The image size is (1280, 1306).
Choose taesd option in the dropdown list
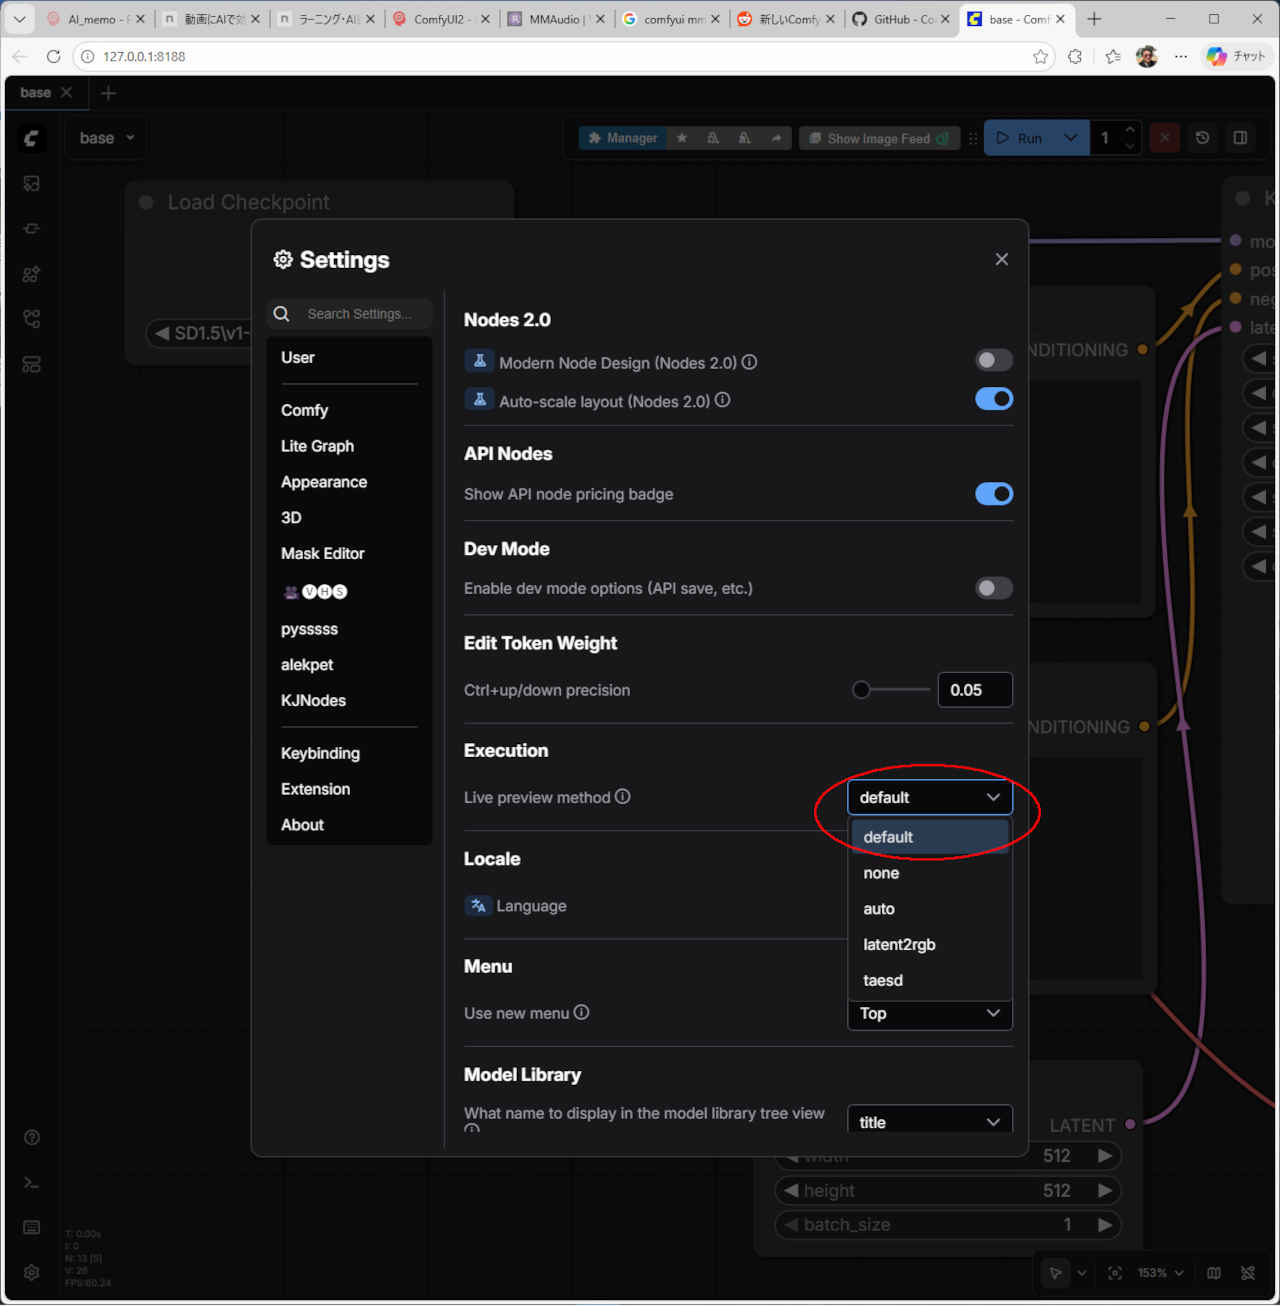click(x=883, y=980)
